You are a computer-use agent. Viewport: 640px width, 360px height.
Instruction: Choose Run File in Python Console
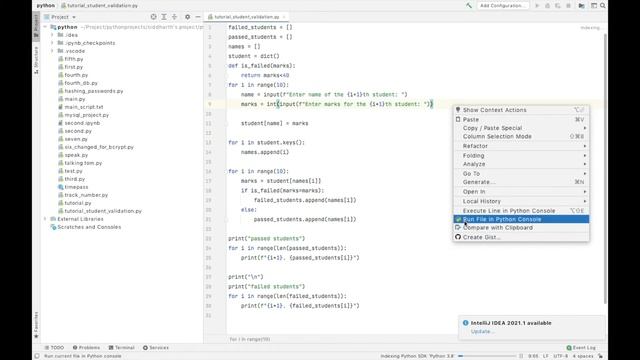coord(521,219)
